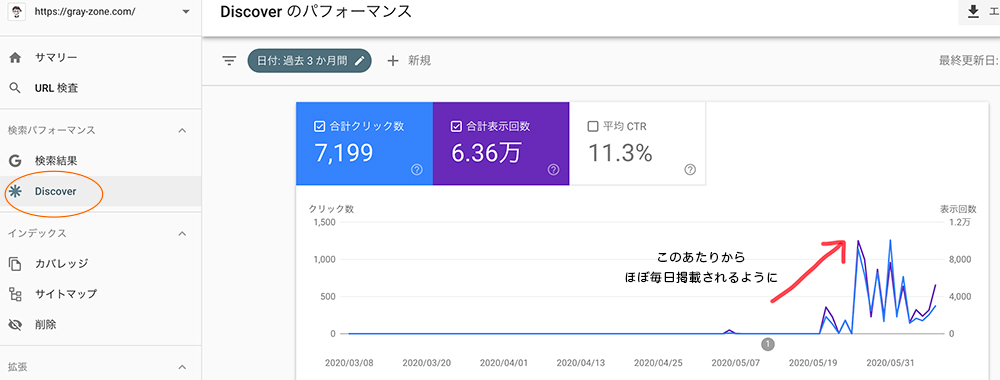Open カバレッジ report
This screenshot has width=1000, height=380.
pos(61,263)
